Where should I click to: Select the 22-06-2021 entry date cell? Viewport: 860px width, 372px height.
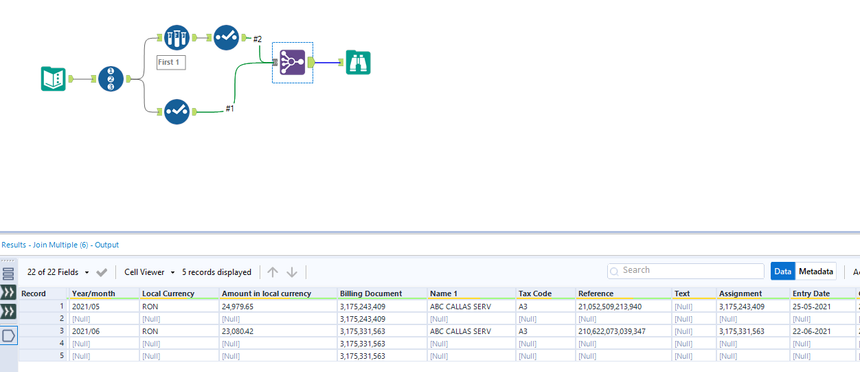(822, 331)
